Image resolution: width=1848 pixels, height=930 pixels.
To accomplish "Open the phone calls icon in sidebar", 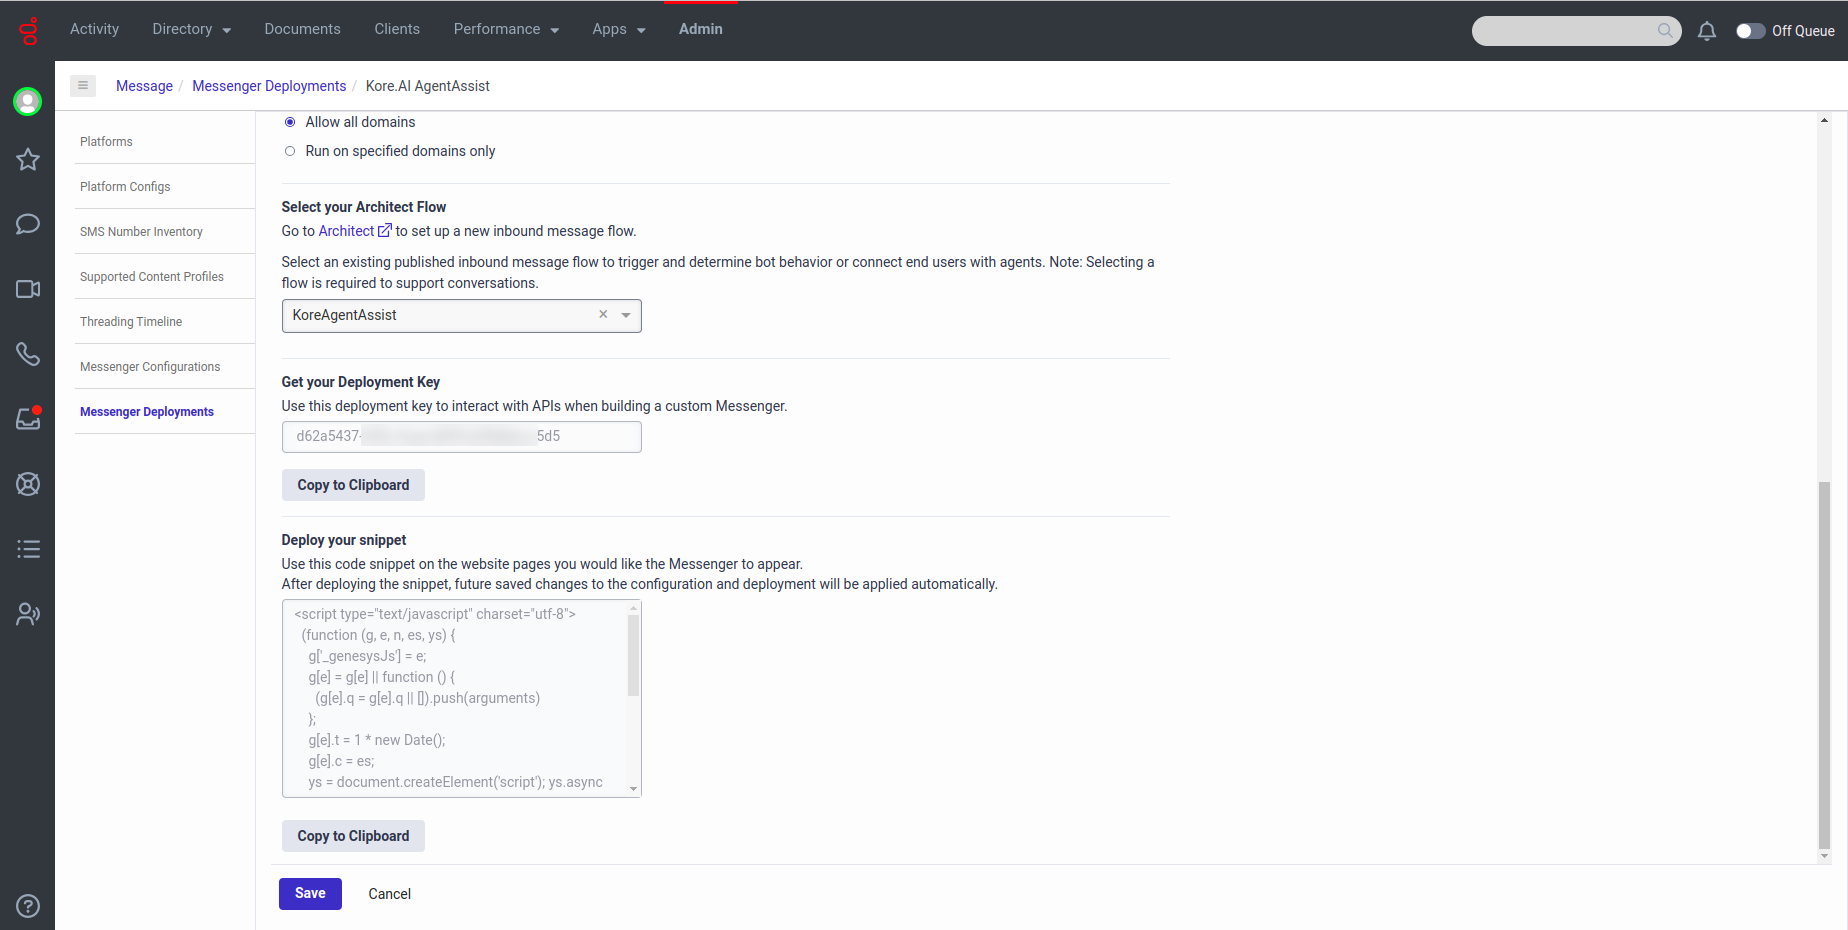I will 28,354.
